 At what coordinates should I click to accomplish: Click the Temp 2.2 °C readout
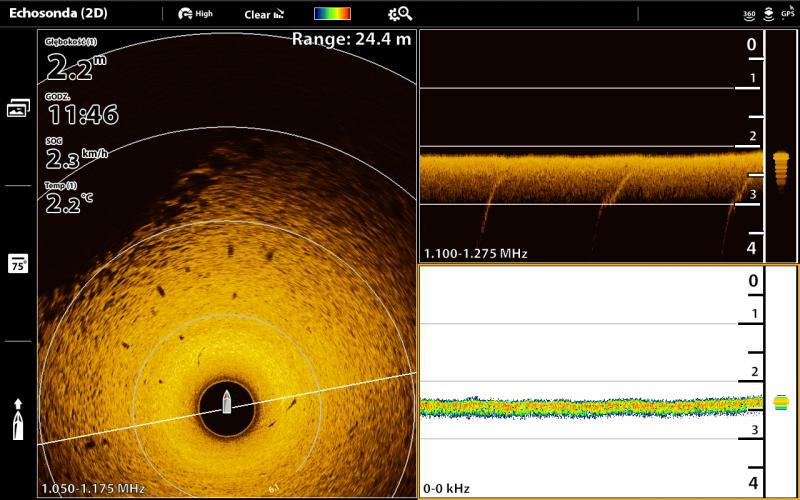[x=70, y=201]
